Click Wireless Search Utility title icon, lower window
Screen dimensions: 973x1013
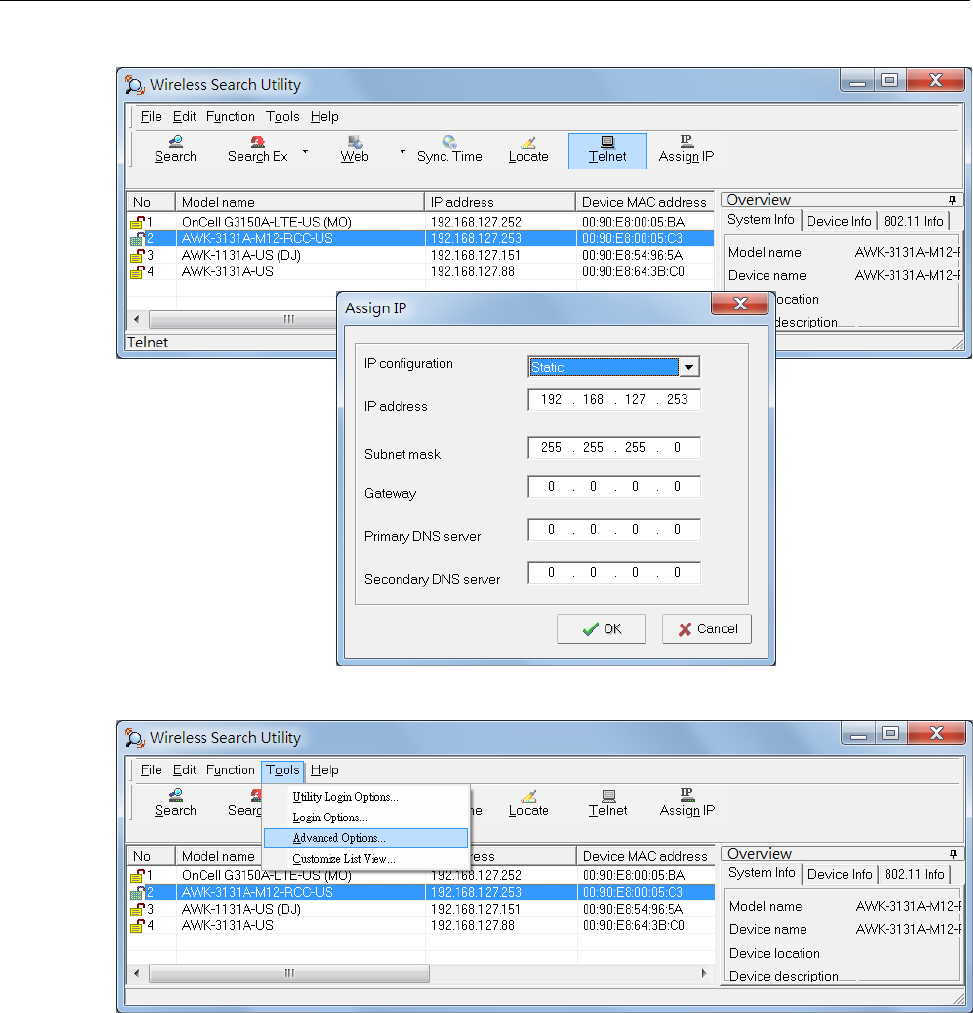point(134,738)
